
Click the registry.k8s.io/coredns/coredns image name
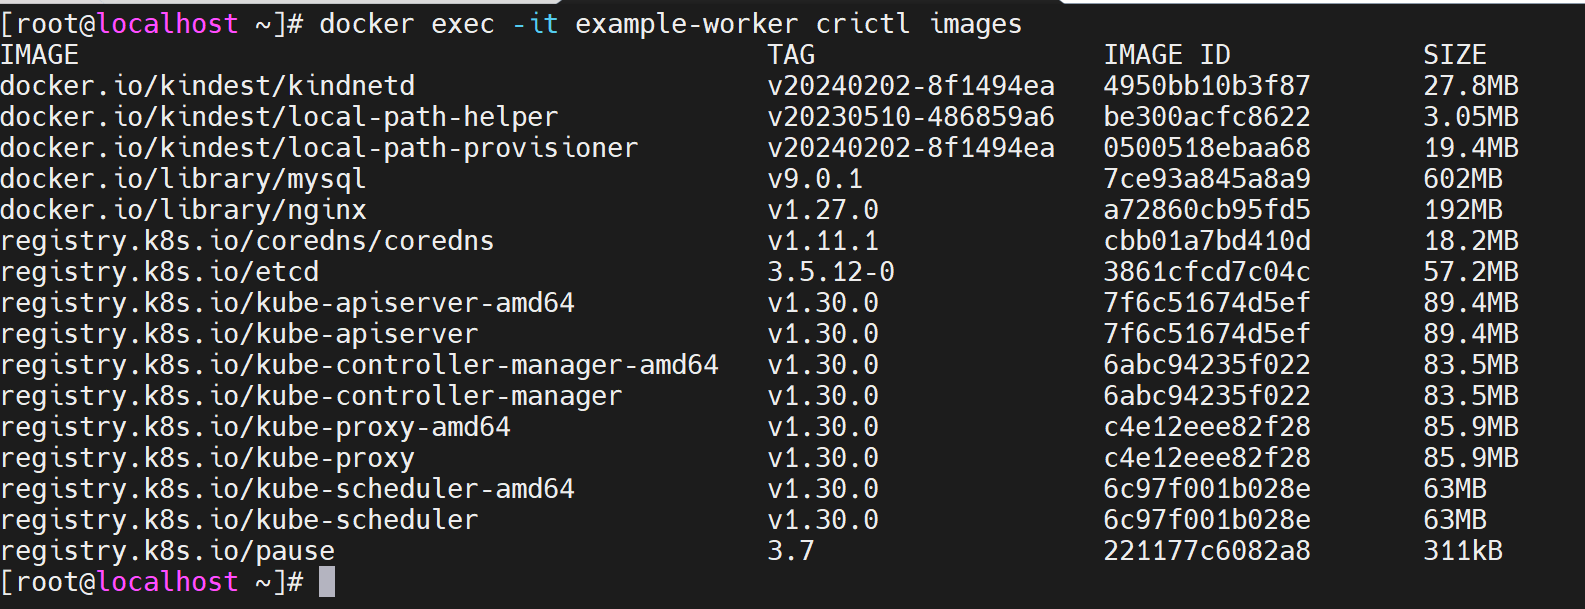pyautogui.click(x=247, y=241)
